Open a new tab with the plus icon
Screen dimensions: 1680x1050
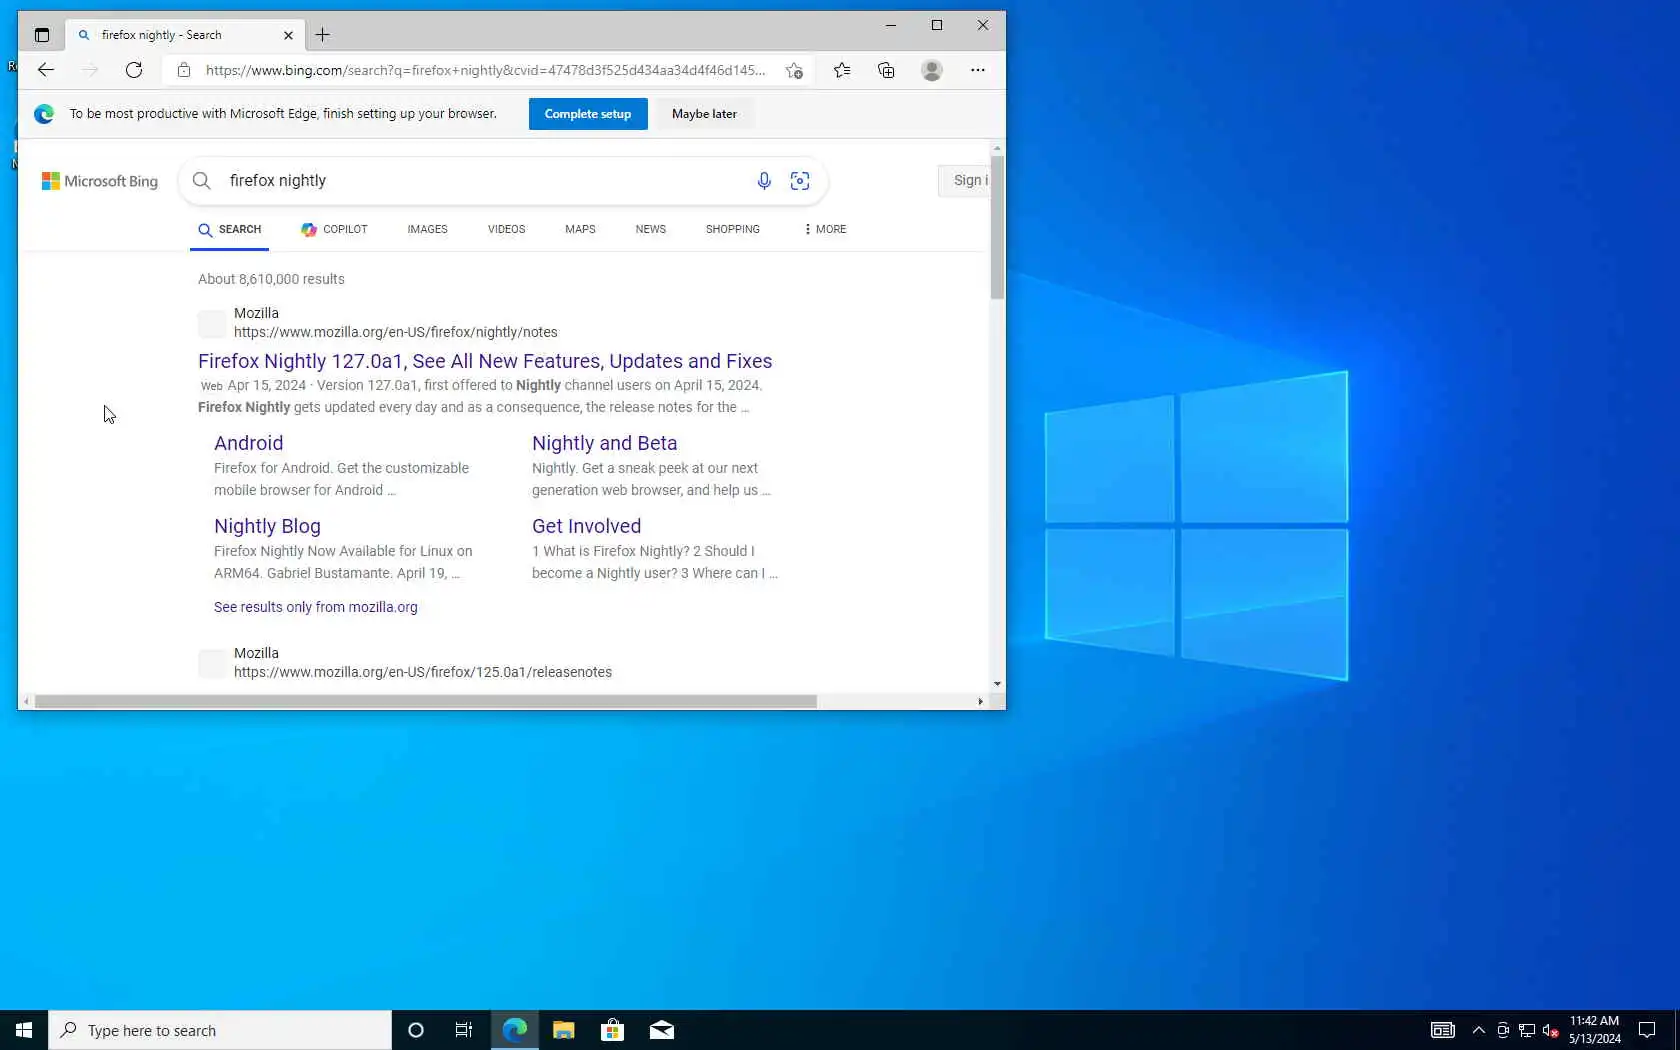click(322, 35)
